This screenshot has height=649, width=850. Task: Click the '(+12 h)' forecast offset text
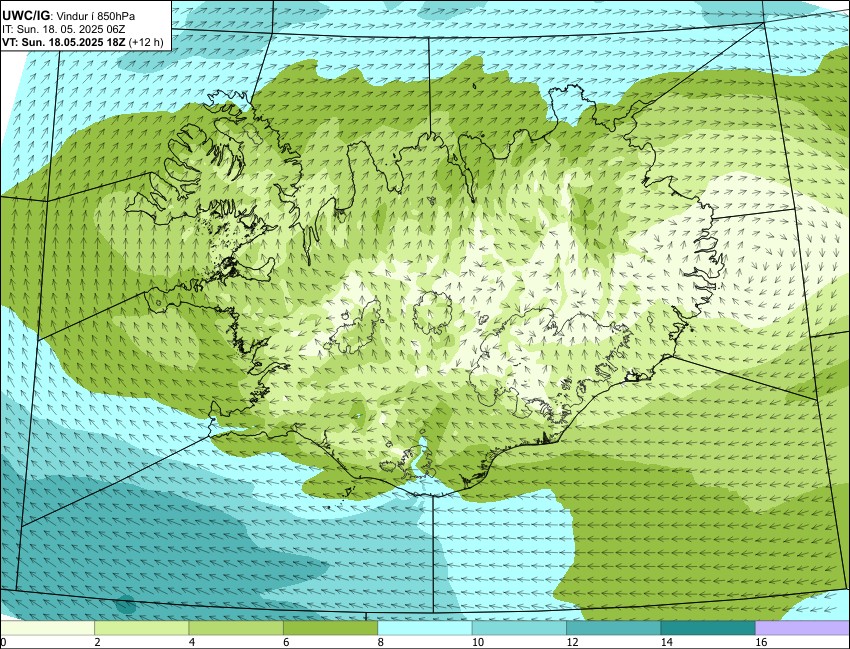click(x=146, y=42)
